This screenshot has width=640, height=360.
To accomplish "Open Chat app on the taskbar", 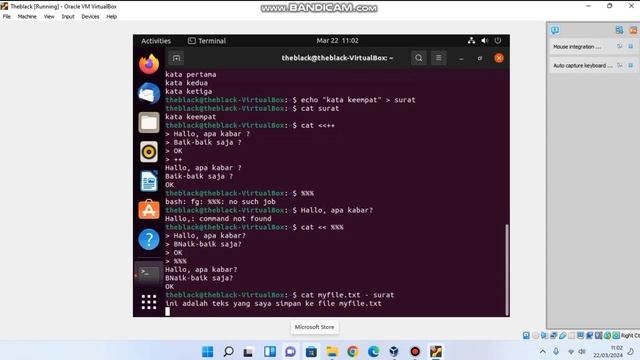I will click(x=290, y=351).
